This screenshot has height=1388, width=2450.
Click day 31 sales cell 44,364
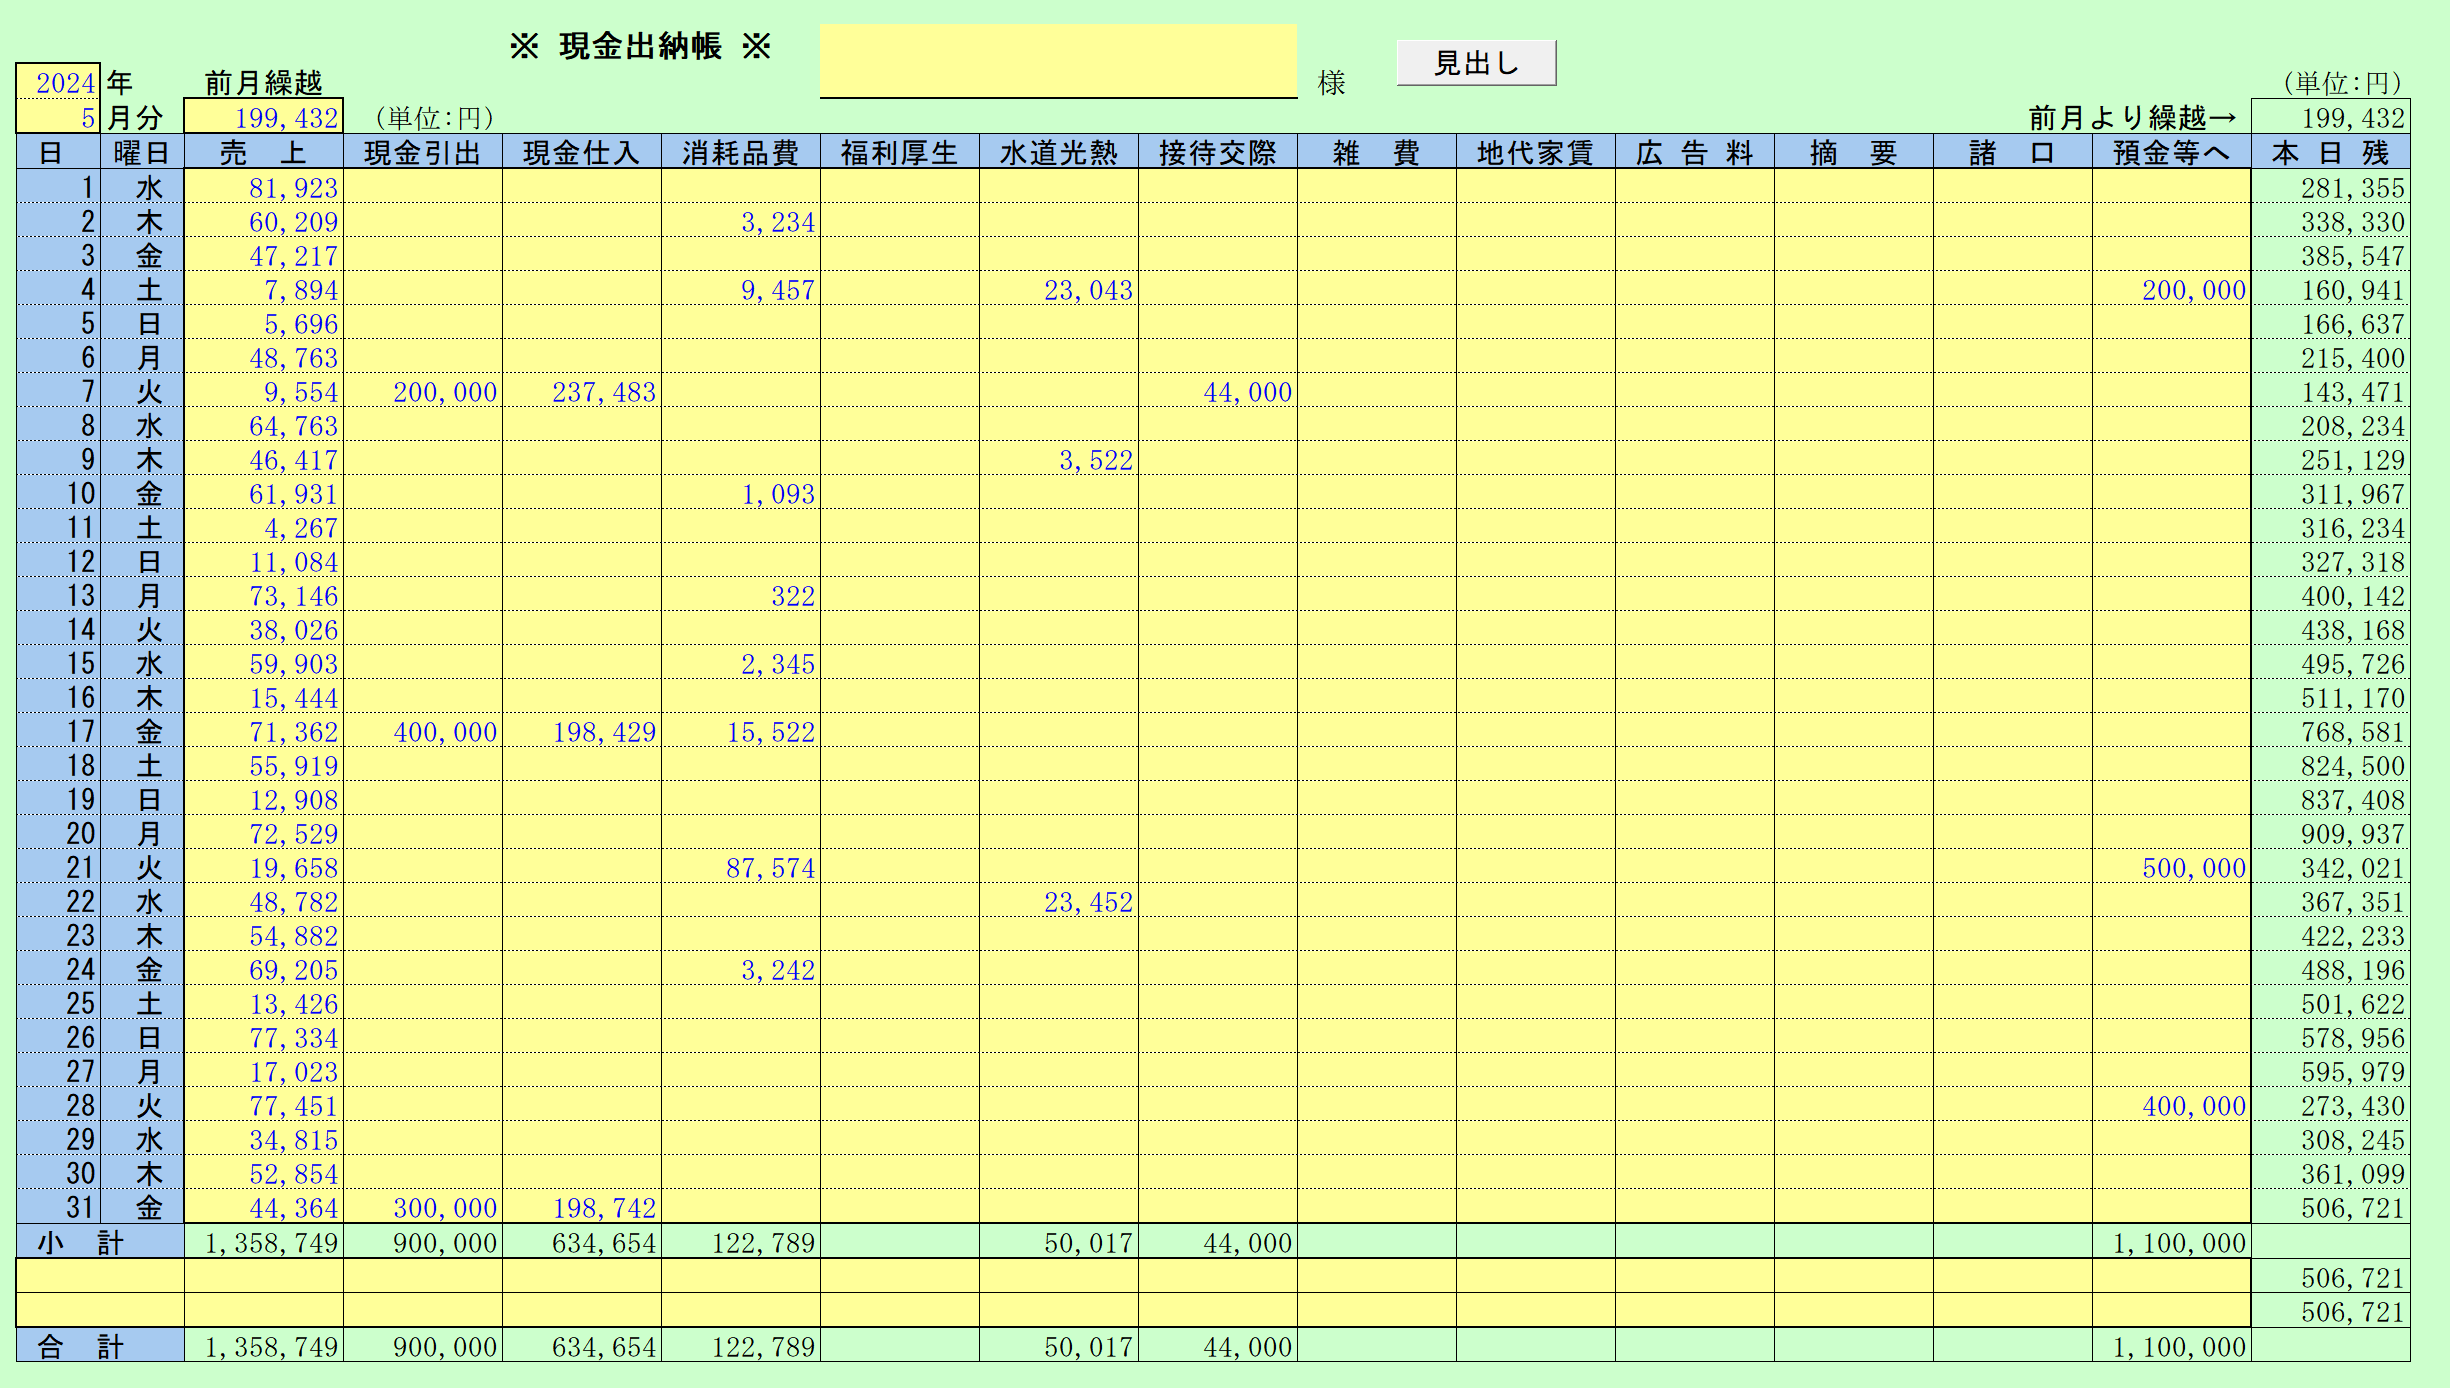click(x=264, y=1207)
